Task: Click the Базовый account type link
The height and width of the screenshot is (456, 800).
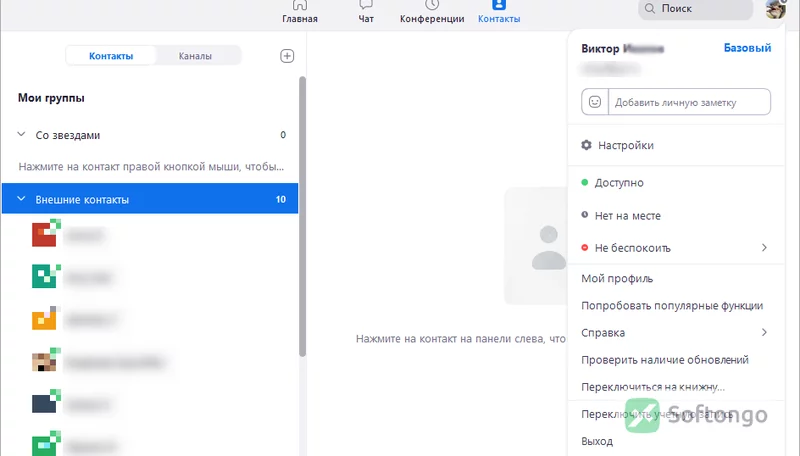Action: click(747, 48)
